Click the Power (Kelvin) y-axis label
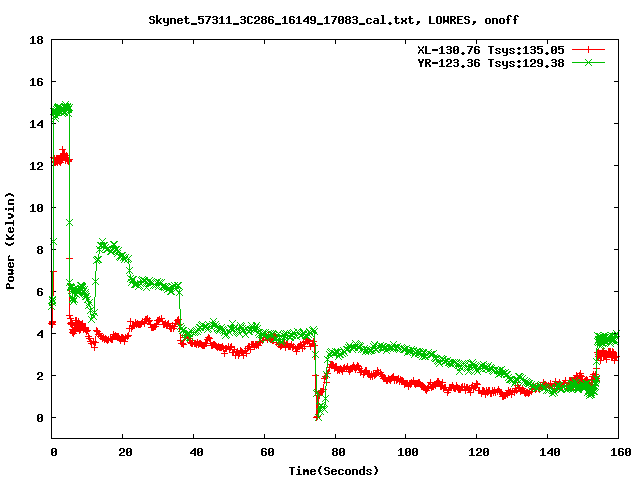Screen dimensions: 640x480 click(10, 240)
